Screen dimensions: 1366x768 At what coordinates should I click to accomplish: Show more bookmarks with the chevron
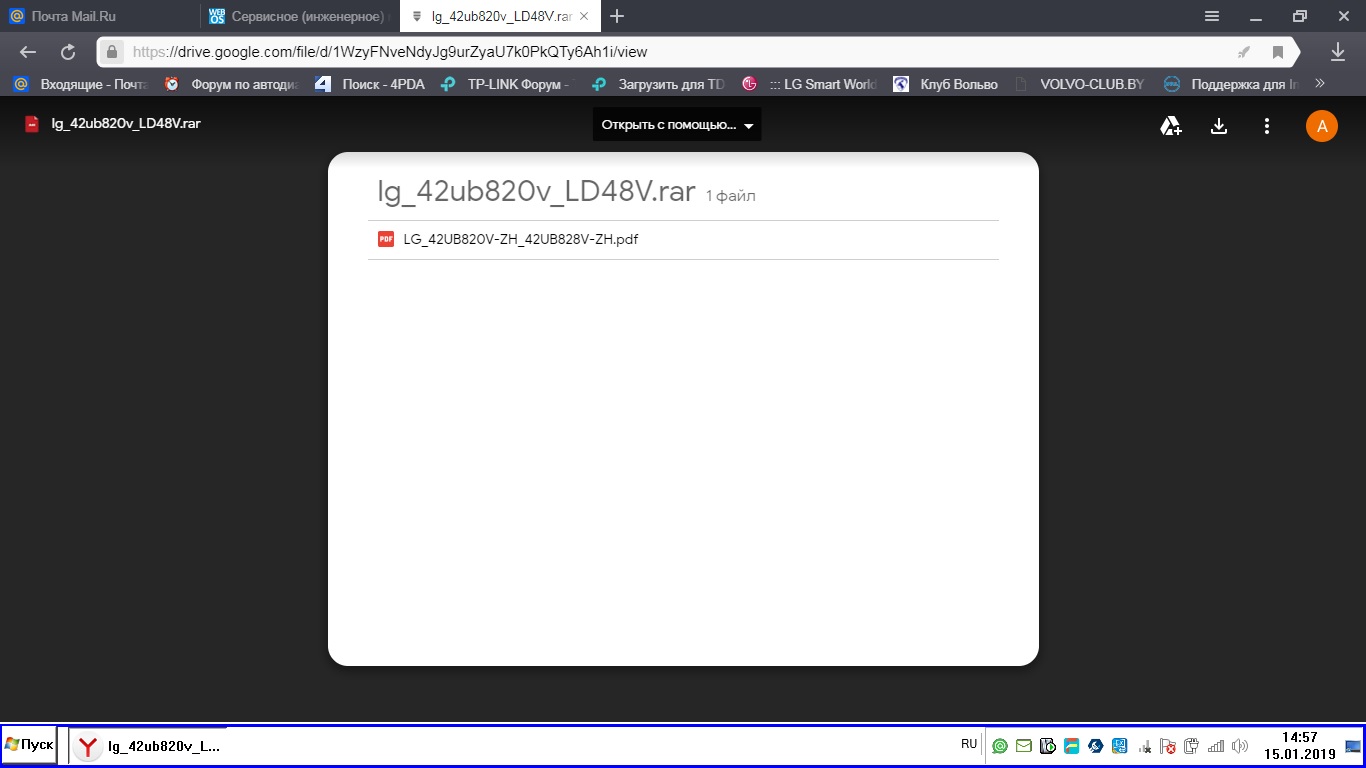pos(1320,84)
